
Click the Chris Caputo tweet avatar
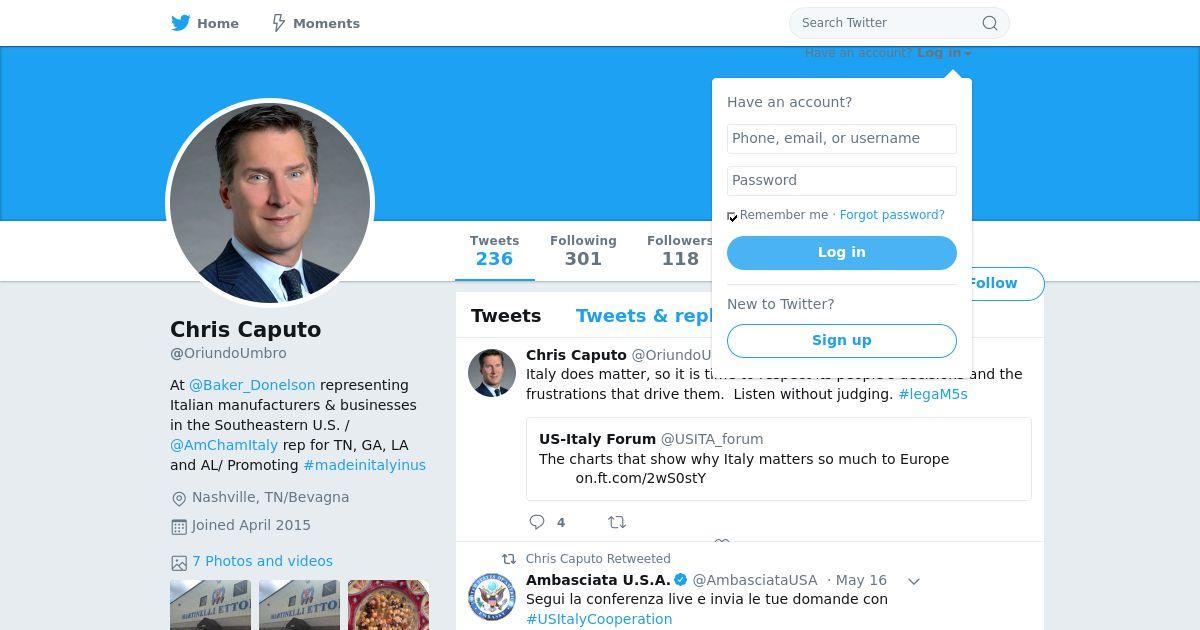click(x=492, y=373)
